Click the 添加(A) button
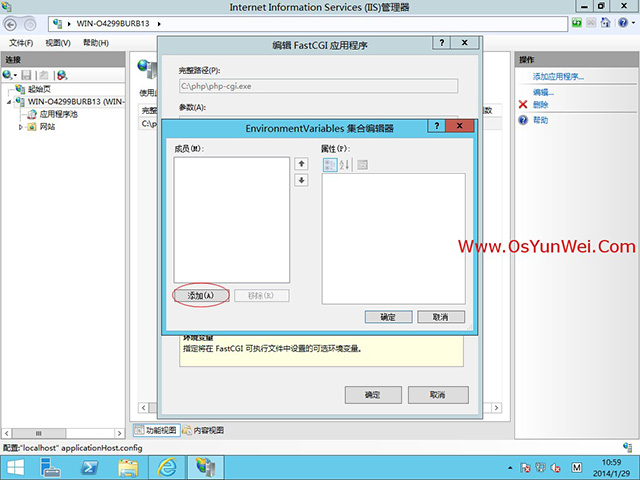640x480 pixels. (x=201, y=295)
